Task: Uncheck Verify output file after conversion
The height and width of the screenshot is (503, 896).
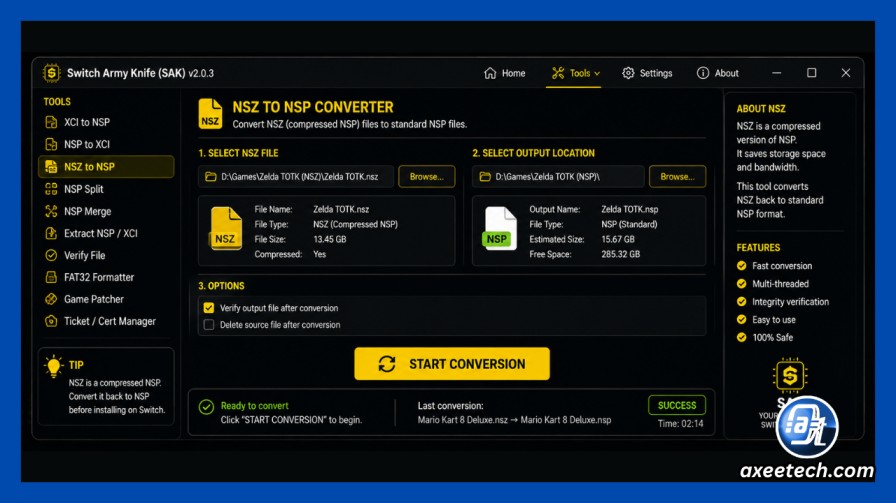Action: click(x=209, y=308)
